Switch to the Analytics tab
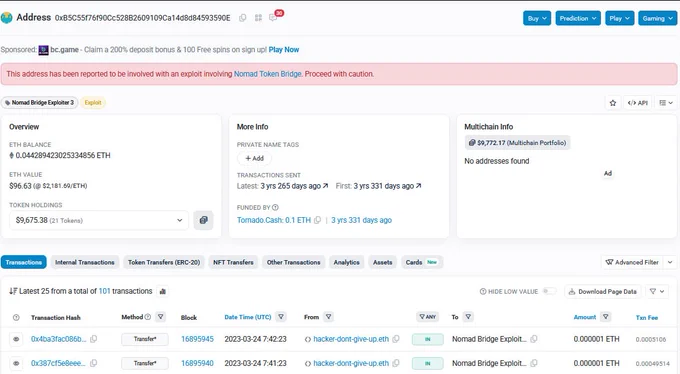This screenshot has width=680, height=374. [x=347, y=262]
